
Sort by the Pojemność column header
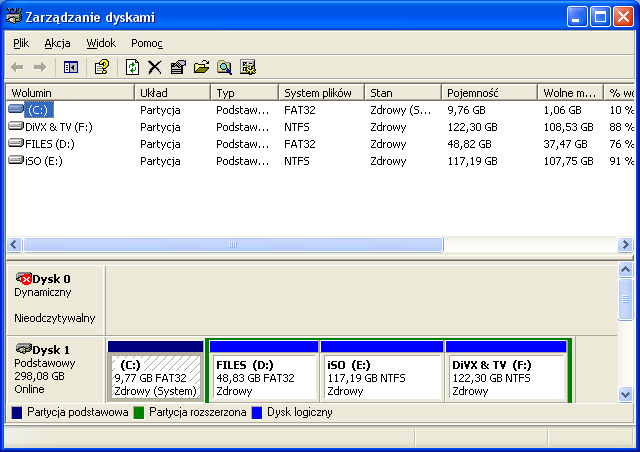click(x=489, y=93)
